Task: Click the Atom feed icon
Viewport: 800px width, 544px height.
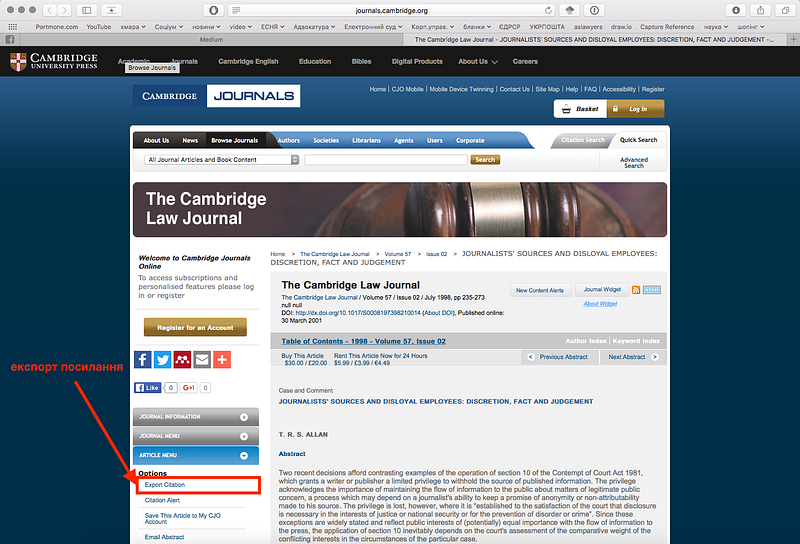Action: pos(652,290)
